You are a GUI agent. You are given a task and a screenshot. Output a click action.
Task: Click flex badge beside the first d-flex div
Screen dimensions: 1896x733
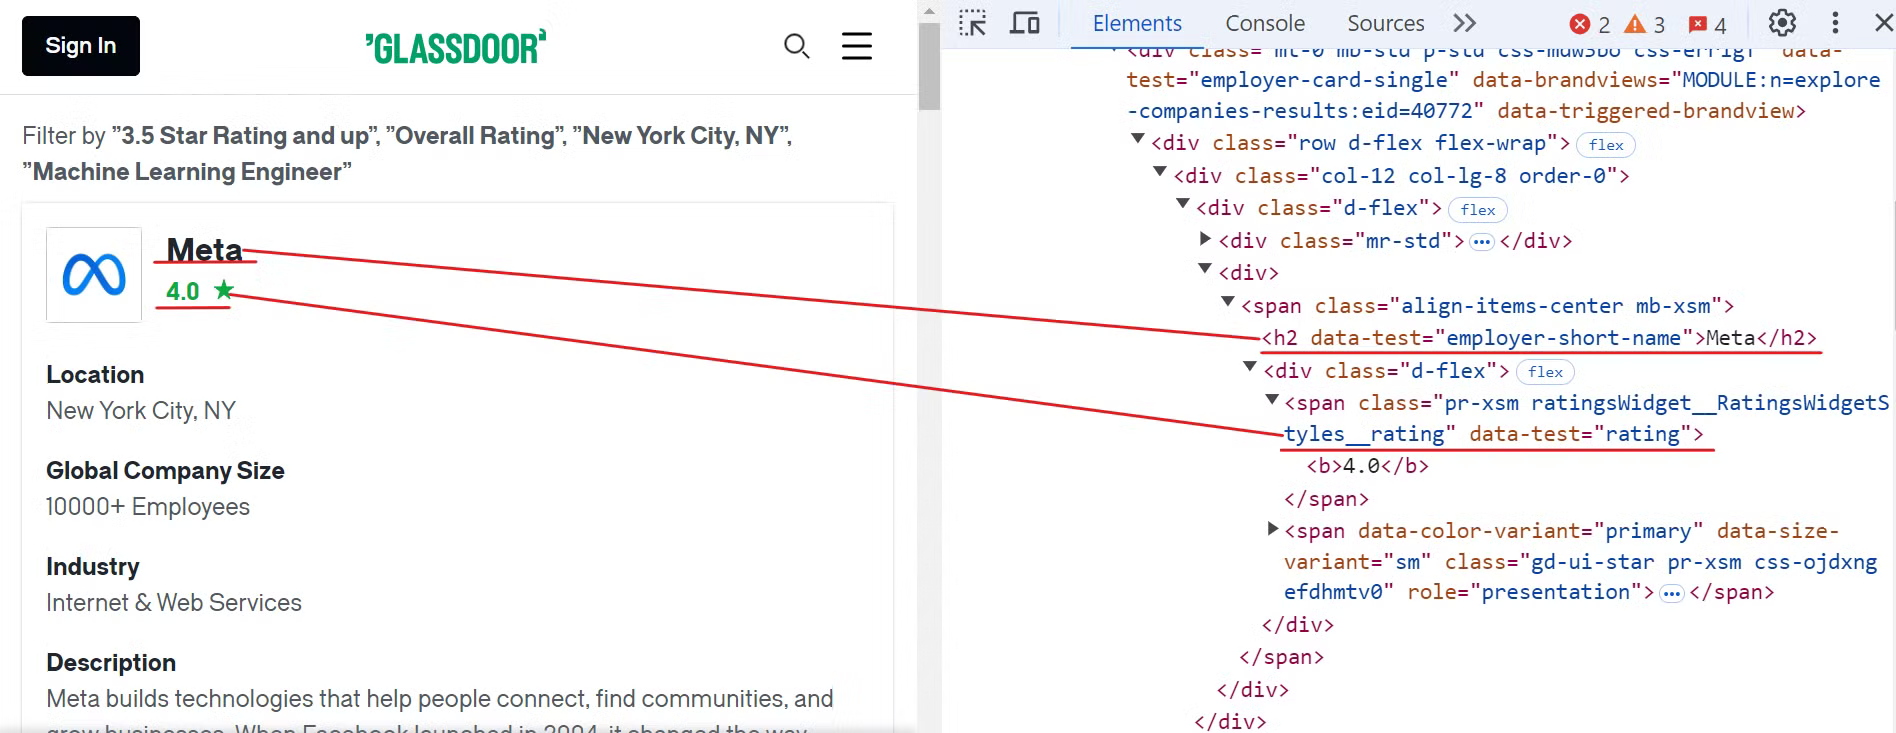[x=1477, y=210]
